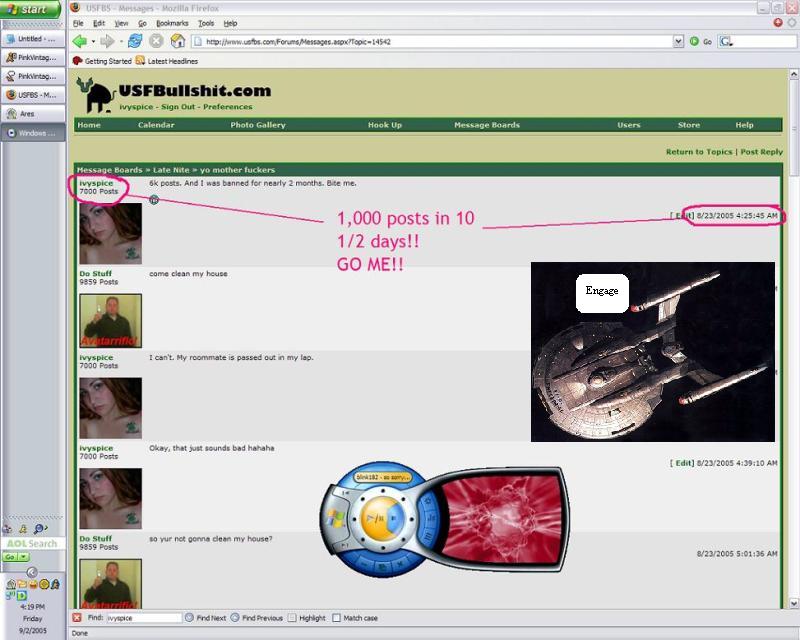
Task: Go back with the green Back arrow
Action: 80,41
